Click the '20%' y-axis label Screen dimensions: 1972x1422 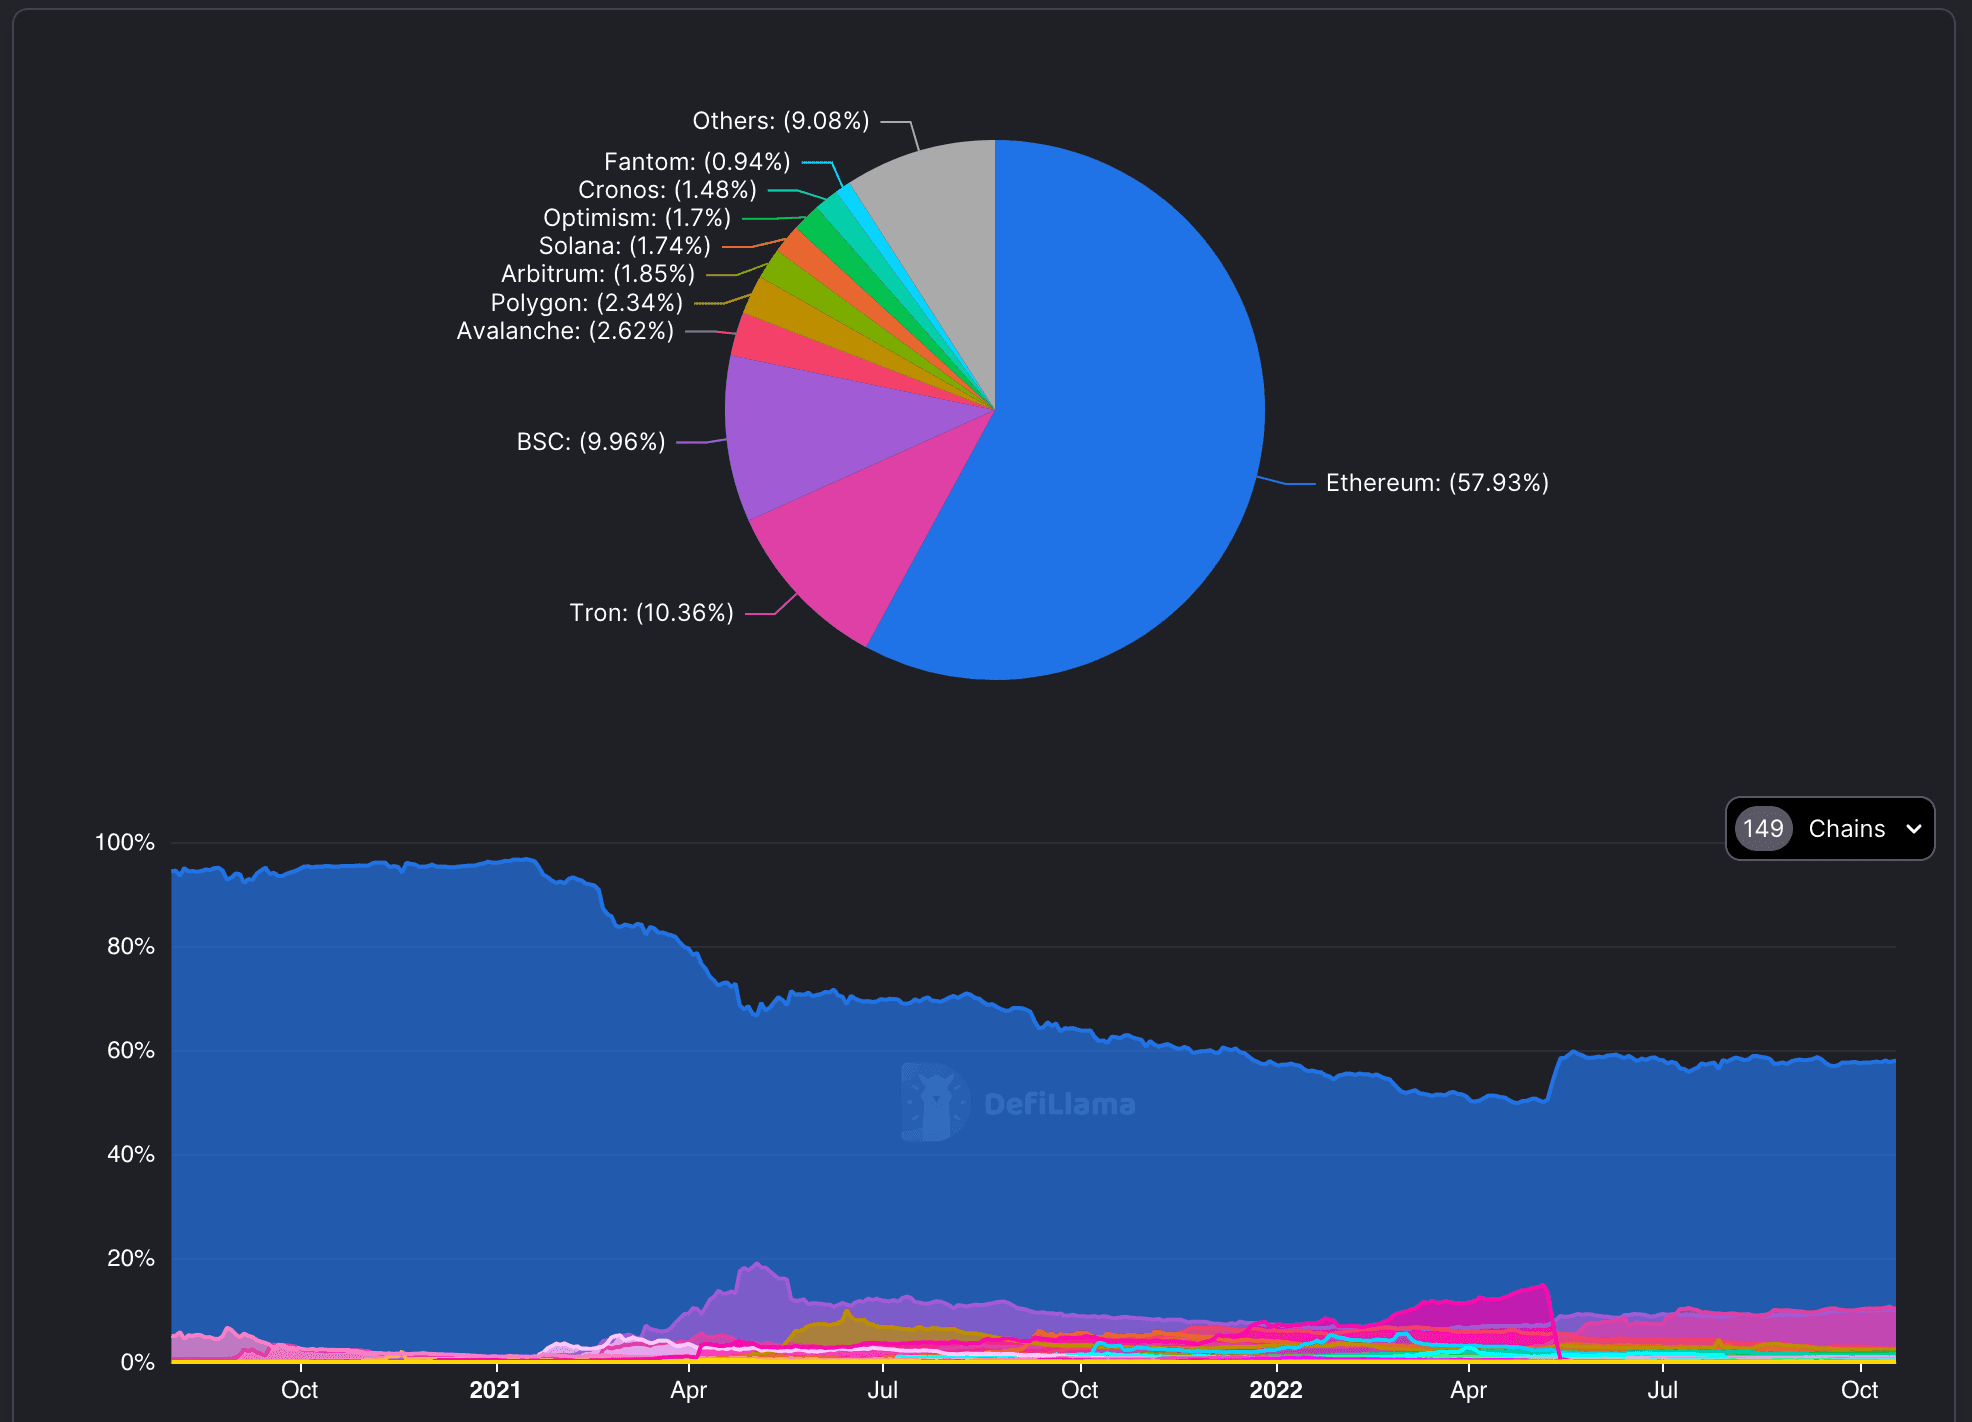[131, 1259]
